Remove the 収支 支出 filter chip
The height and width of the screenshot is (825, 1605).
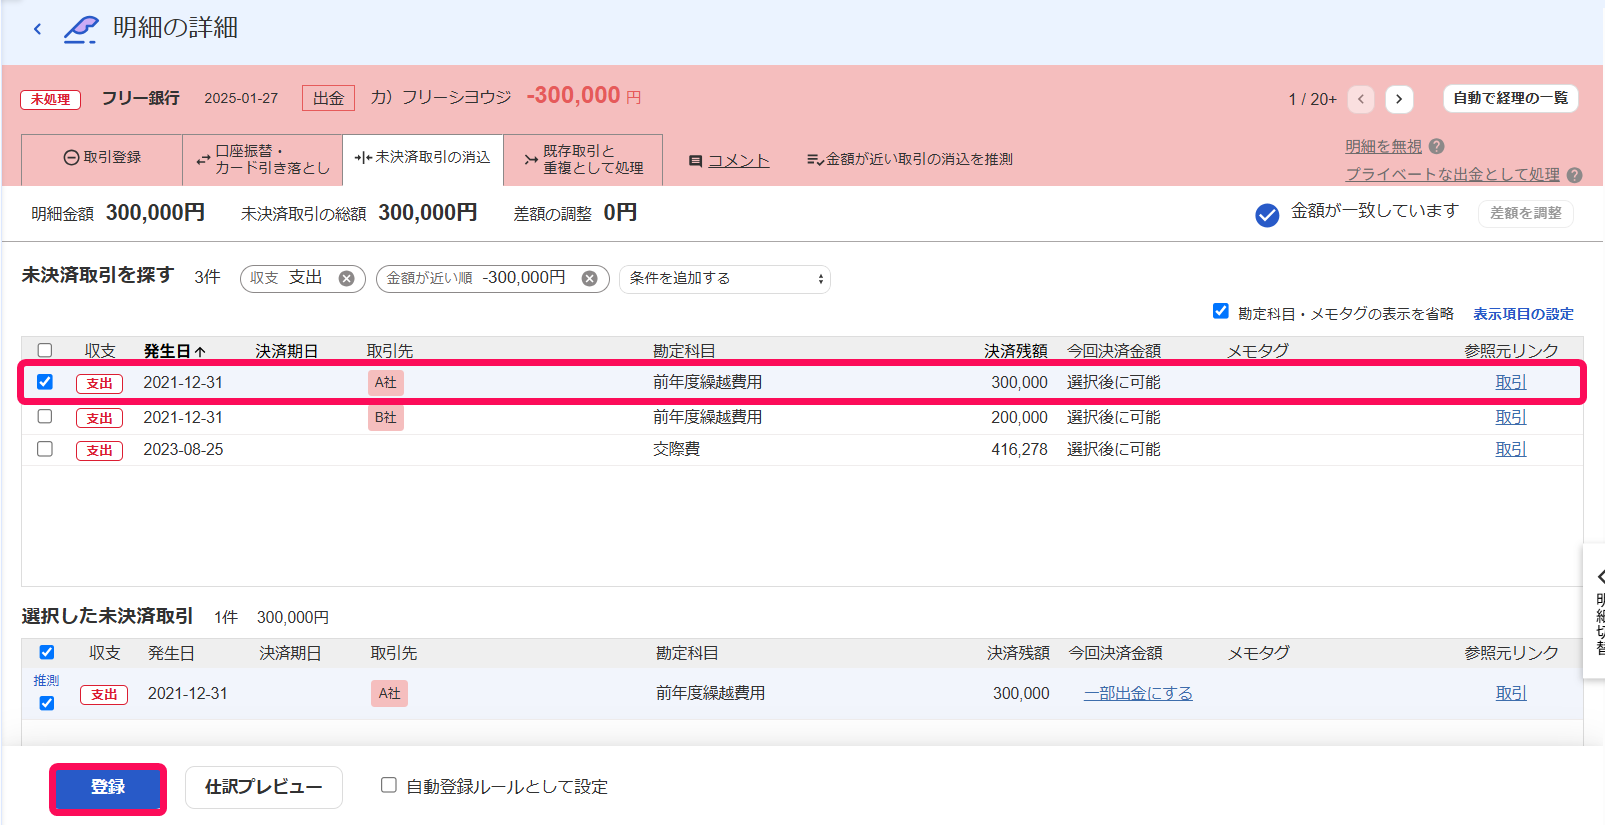click(346, 278)
